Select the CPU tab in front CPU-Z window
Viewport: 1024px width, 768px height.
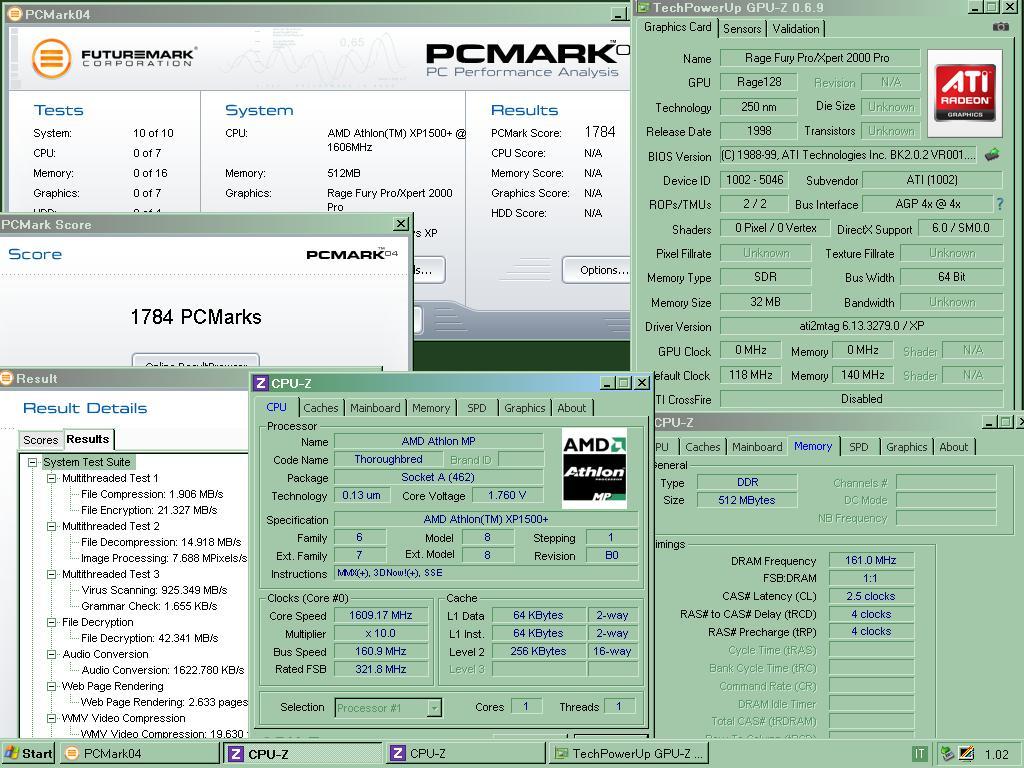(276, 407)
